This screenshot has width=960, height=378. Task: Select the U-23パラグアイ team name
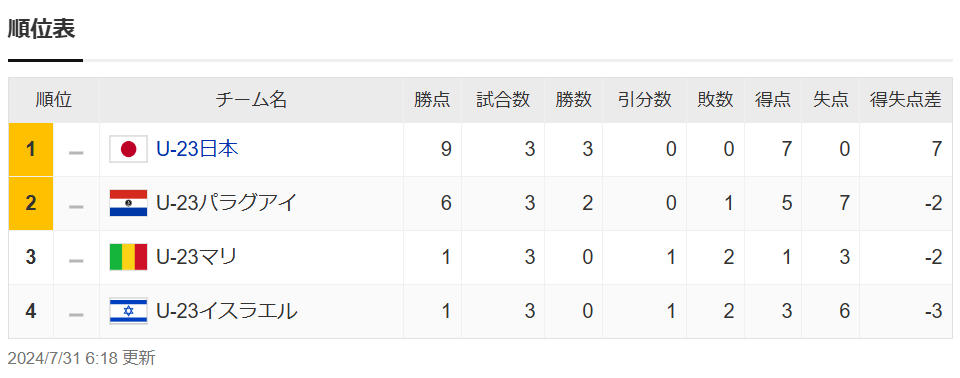[227, 203]
